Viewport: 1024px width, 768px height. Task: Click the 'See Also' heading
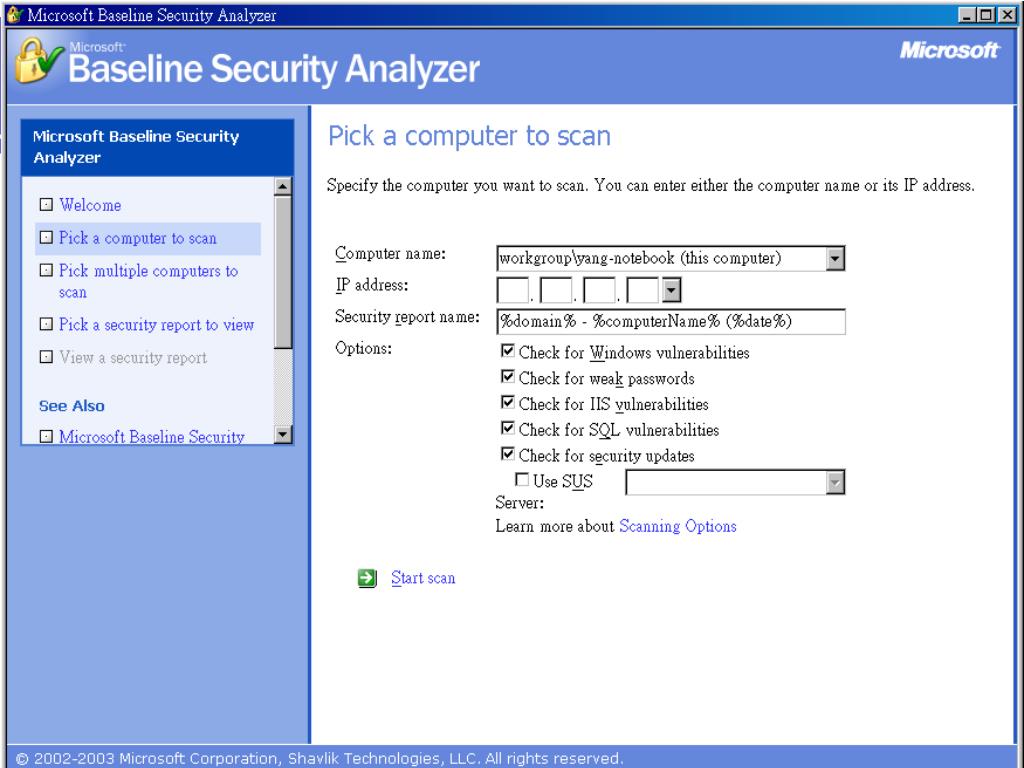tap(72, 406)
